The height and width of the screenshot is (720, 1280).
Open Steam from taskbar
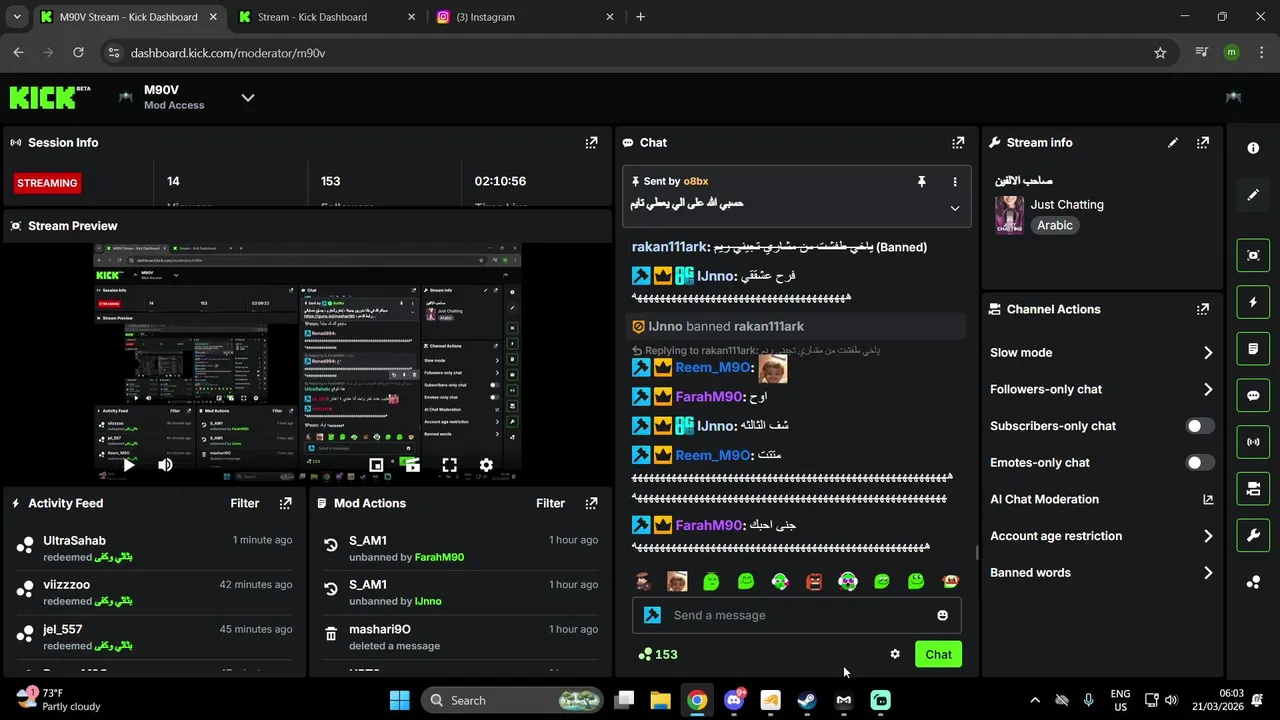coord(806,700)
